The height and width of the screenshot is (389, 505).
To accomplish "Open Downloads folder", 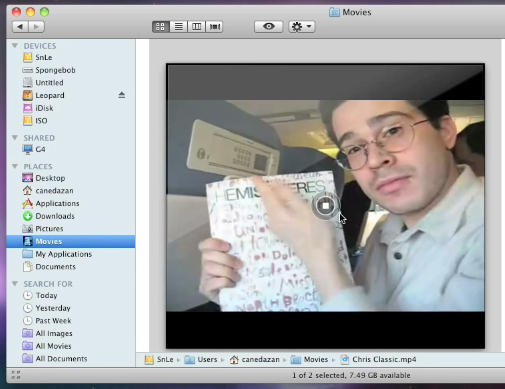I will (x=71, y=216).
